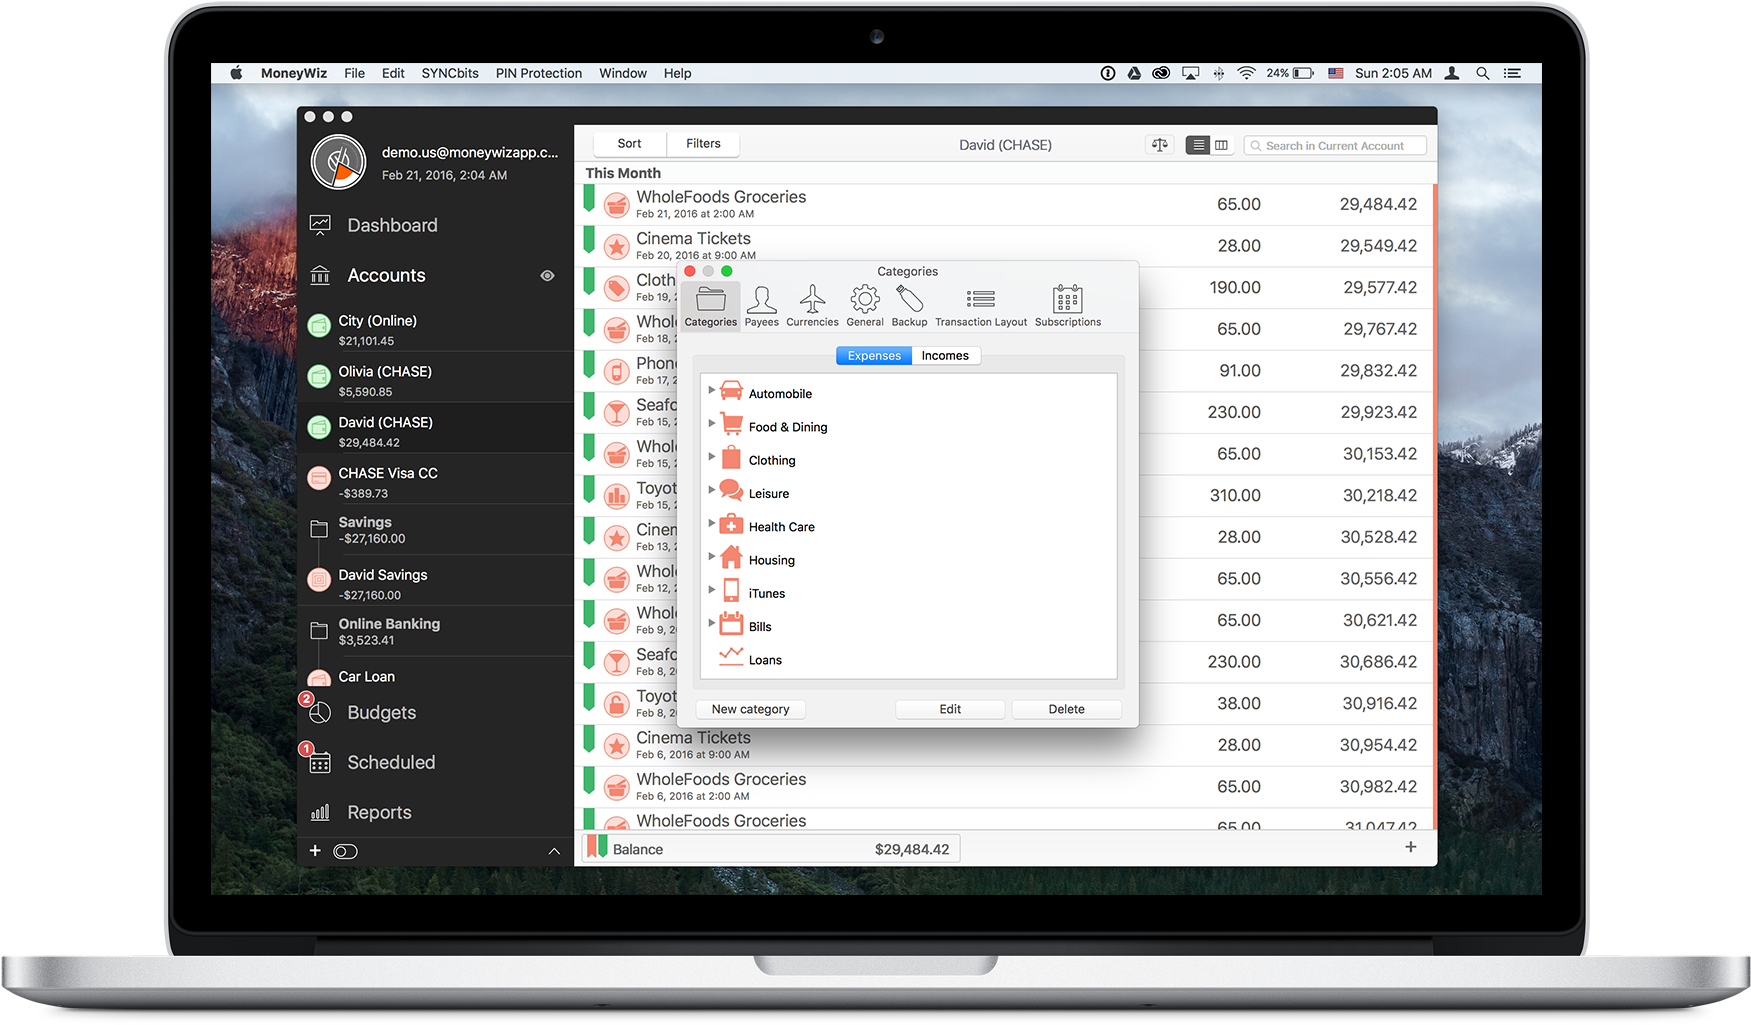This screenshot has width=1751, height=1025.
Task: Click the Automobile car category icon
Action: (x=731, y=391)
